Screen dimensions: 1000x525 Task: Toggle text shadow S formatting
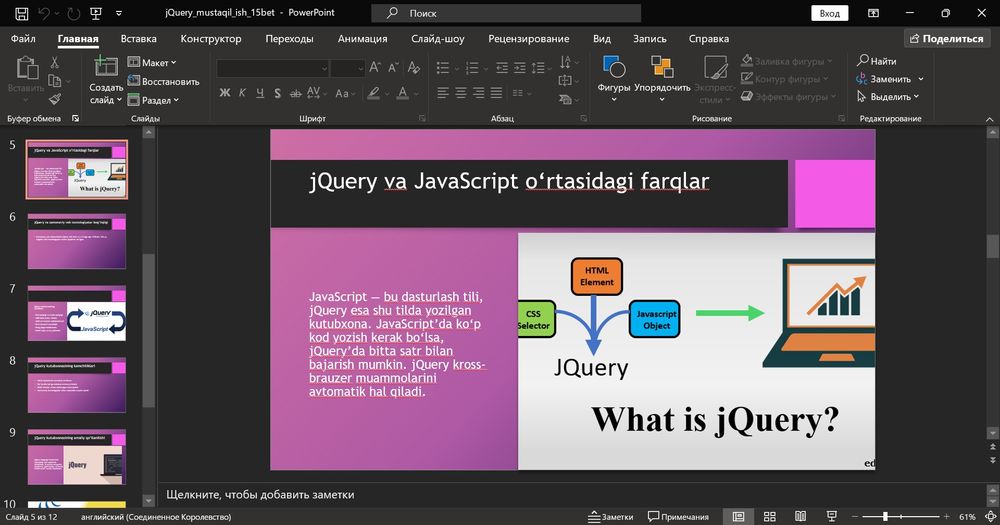(277, 93)
